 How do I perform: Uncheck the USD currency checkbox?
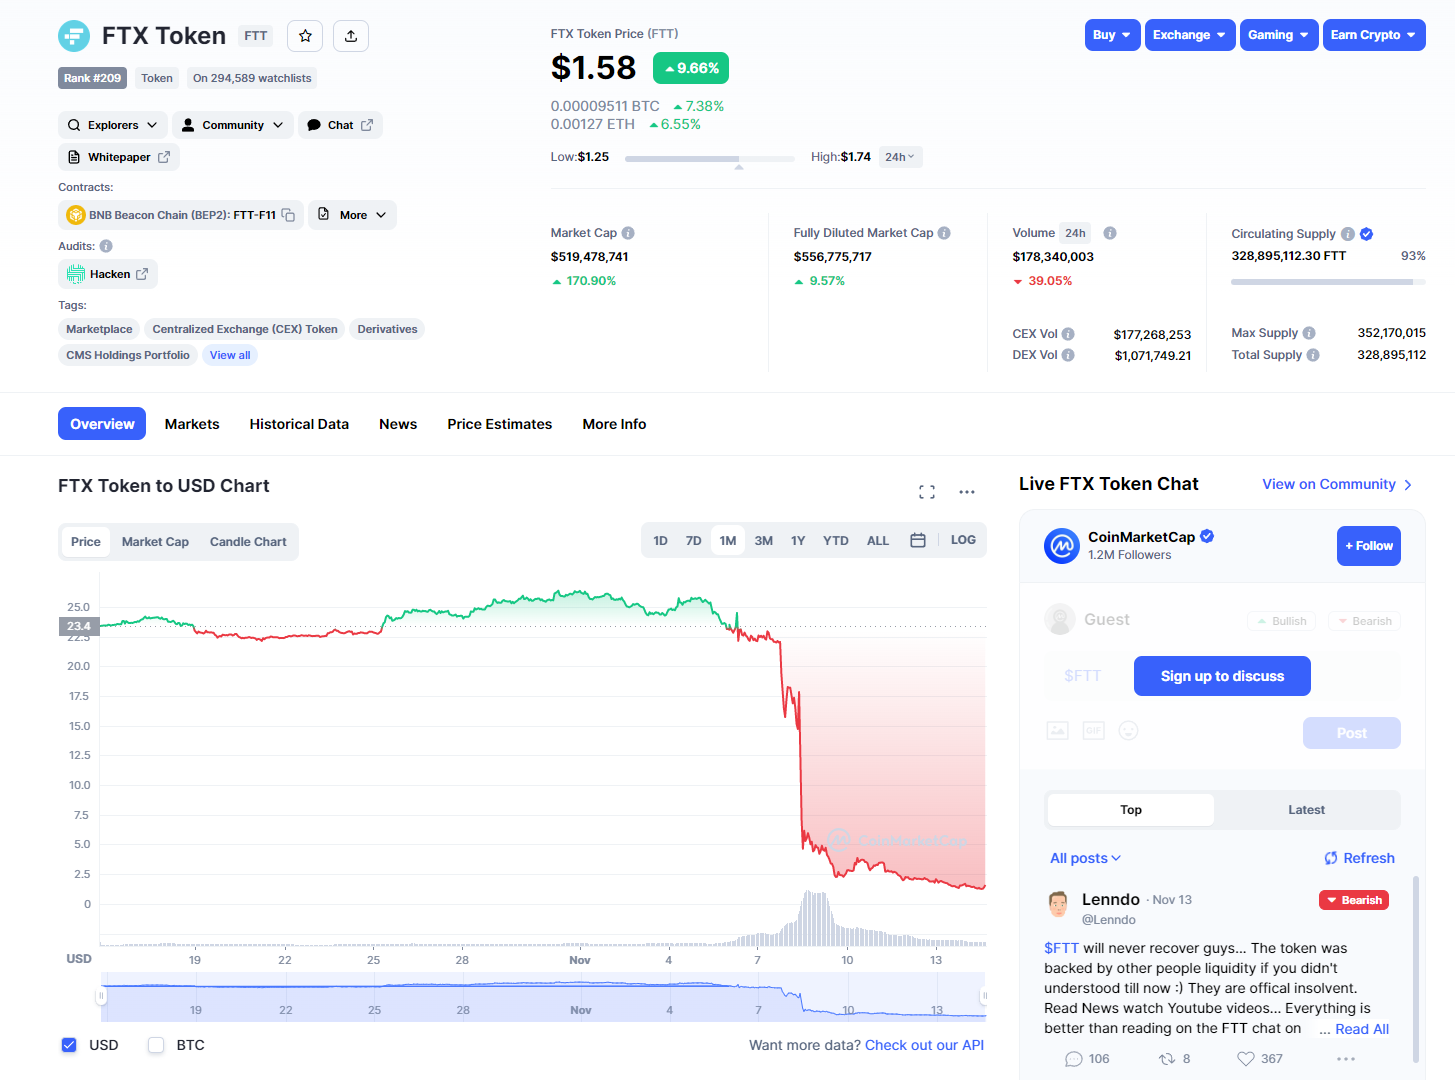[69, 1045]
